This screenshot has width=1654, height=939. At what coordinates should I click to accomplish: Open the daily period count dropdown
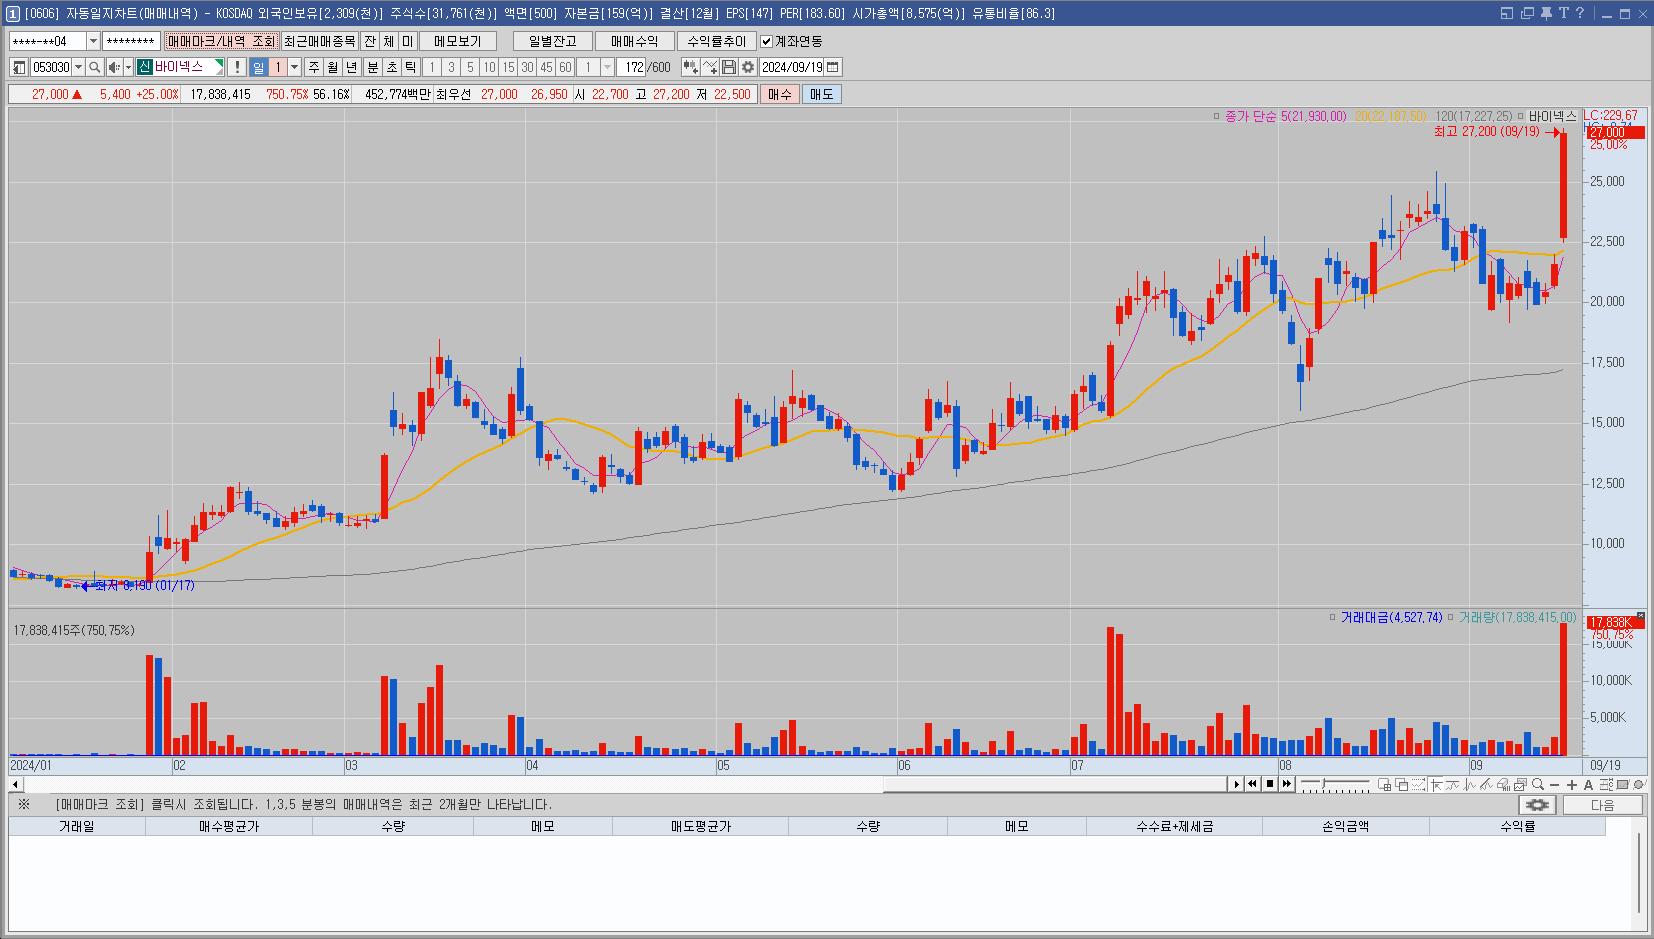[x=294, y=67]
